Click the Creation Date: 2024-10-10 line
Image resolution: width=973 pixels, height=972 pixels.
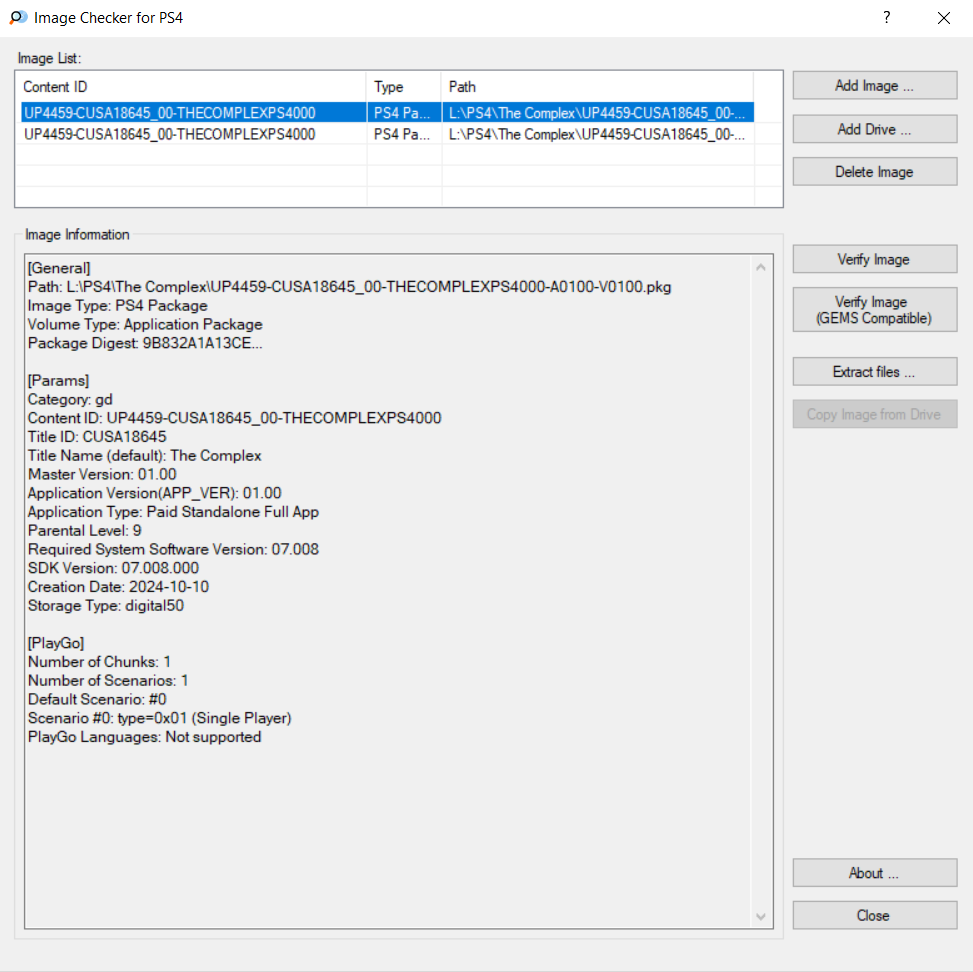118,587
